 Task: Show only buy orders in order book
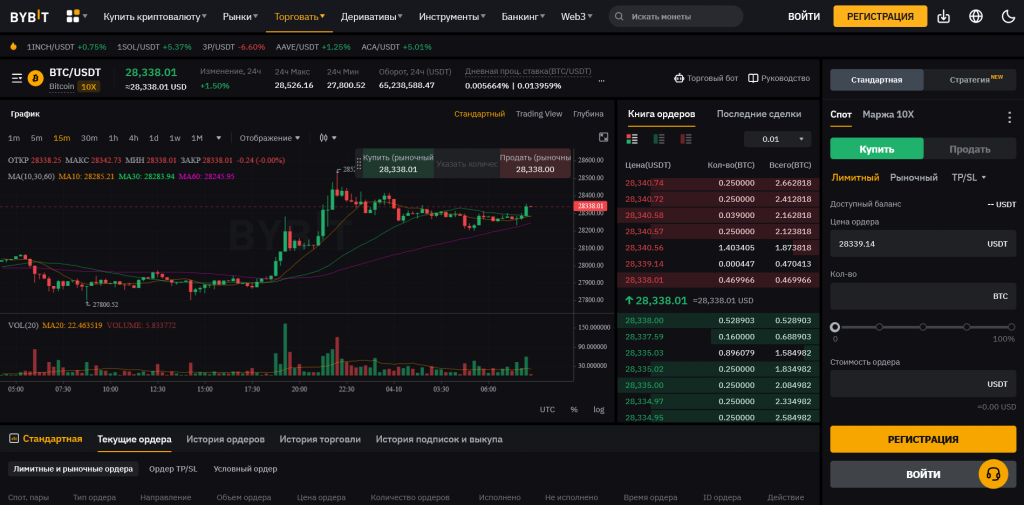(x=659, y=139)
